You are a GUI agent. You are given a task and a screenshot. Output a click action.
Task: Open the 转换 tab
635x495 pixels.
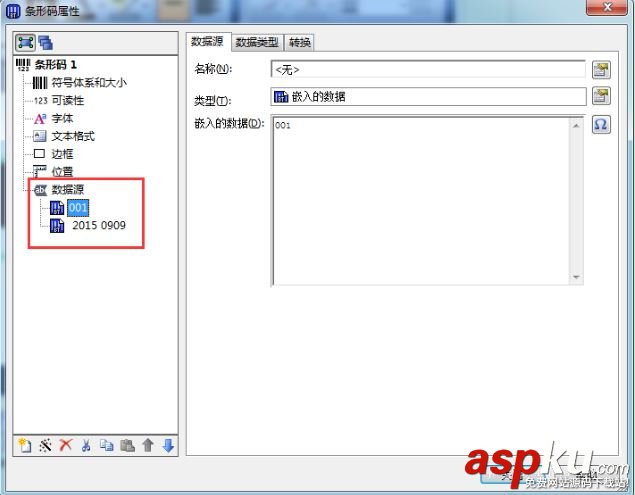tap(300, 42)
